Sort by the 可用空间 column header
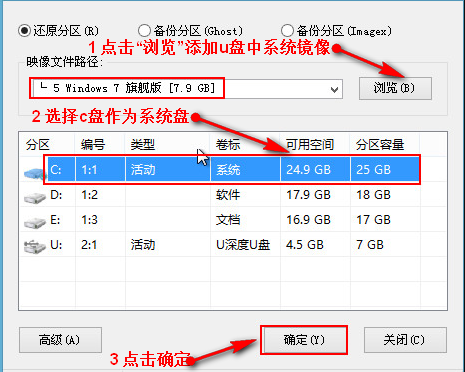 [x=310, y=145]
